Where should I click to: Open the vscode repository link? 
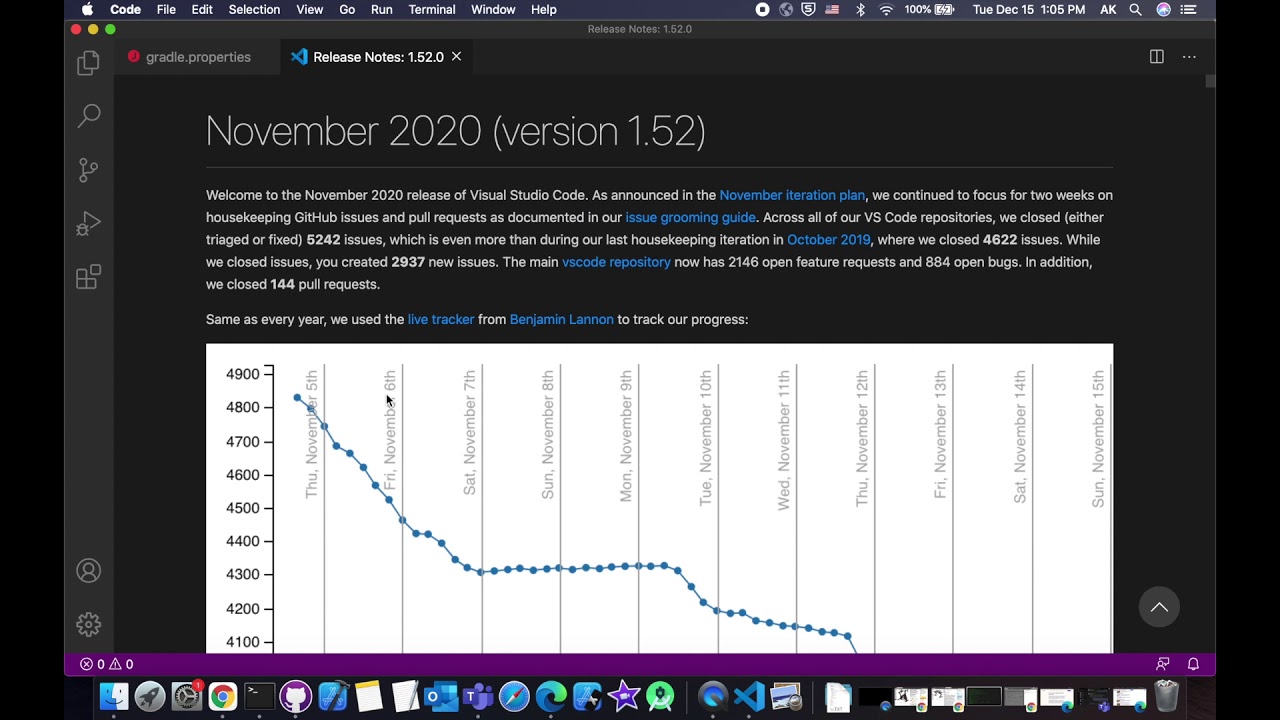(616, 262)
